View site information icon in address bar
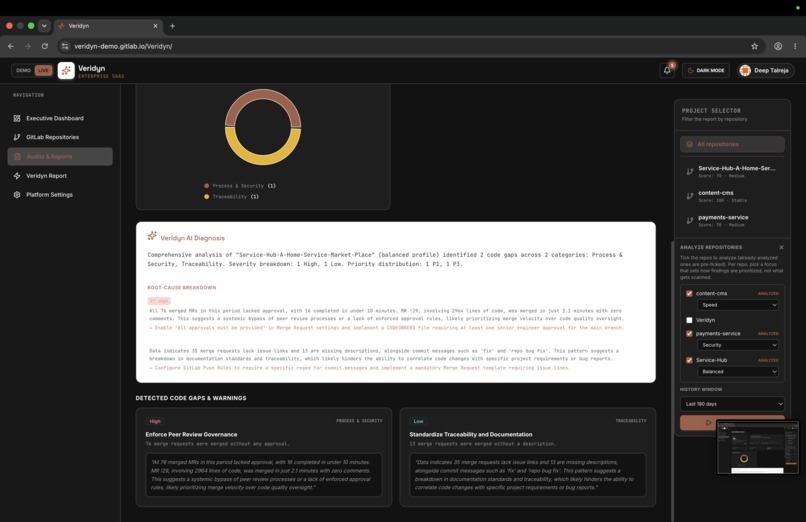 click(x=65, y=46)
